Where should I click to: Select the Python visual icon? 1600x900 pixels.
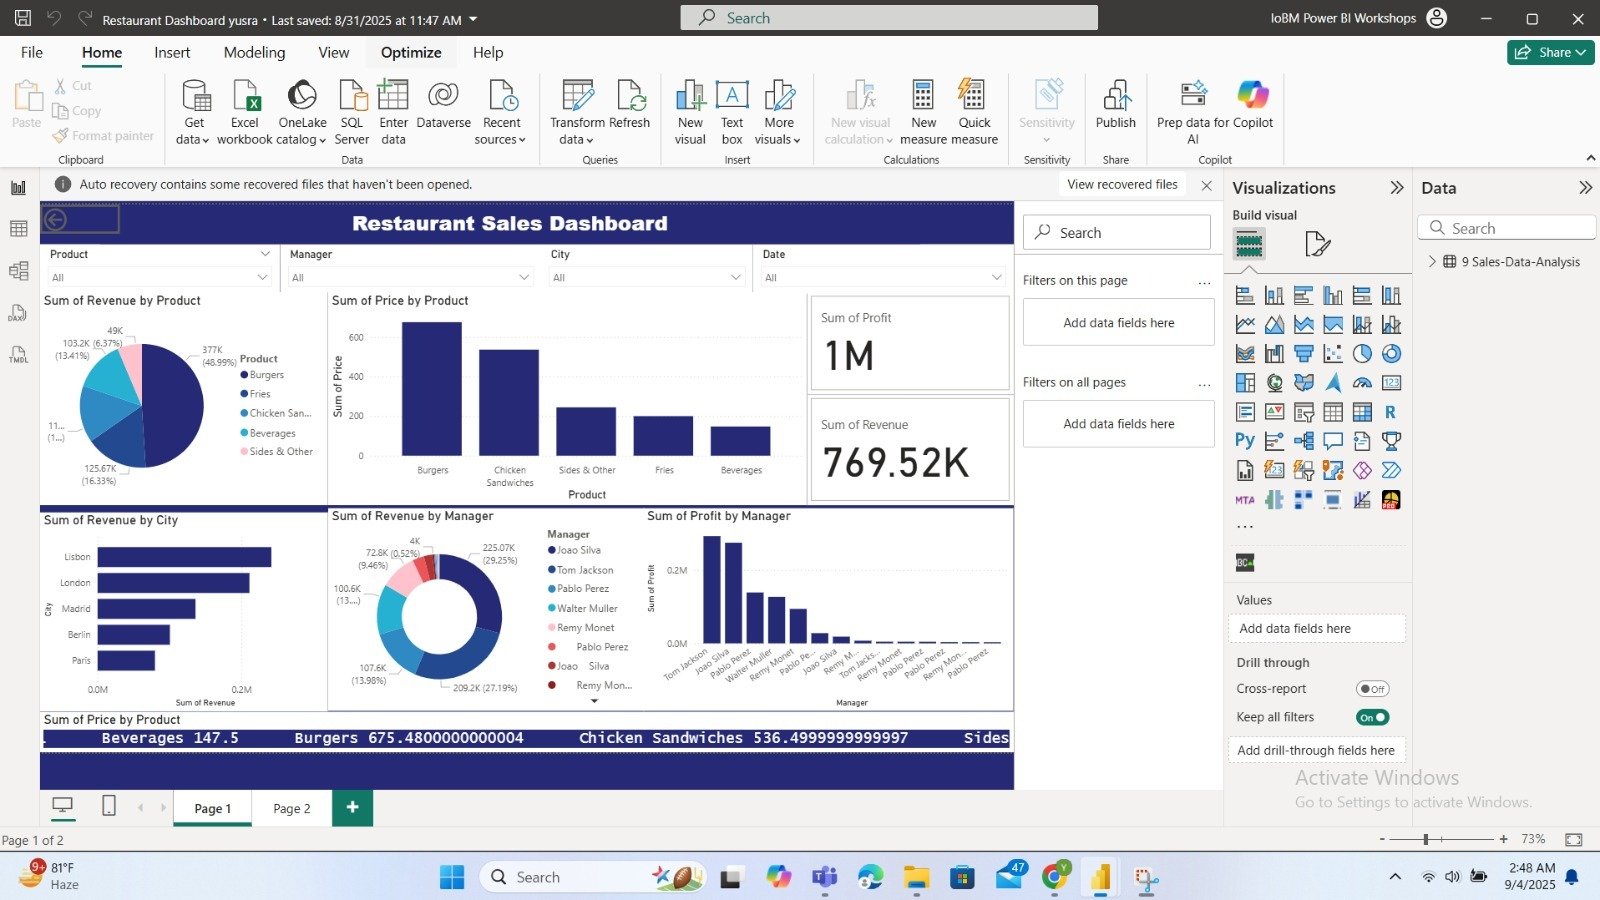1245,441
